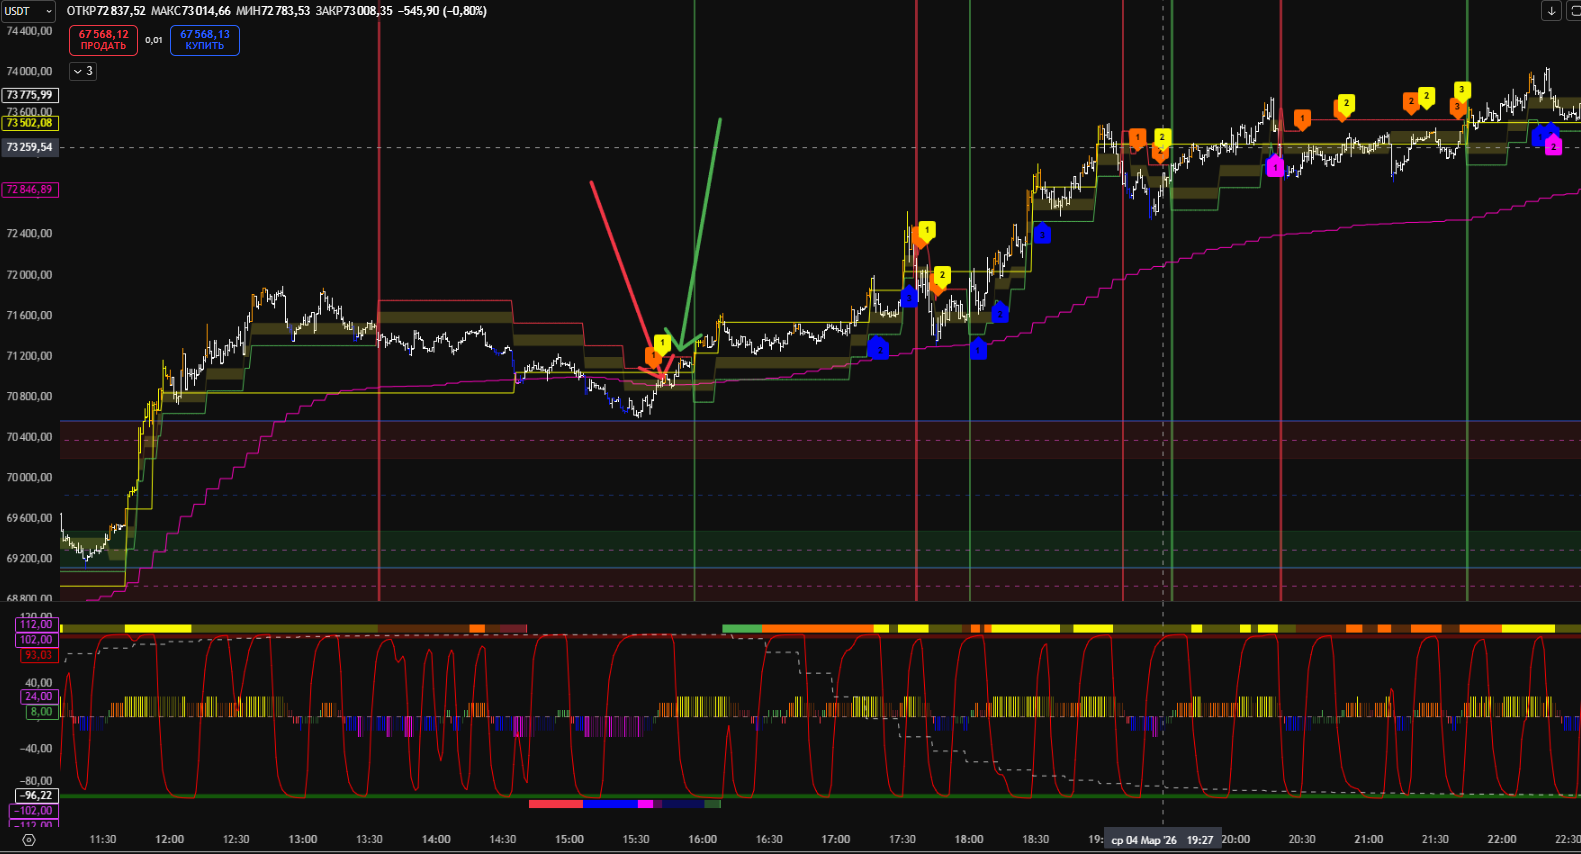This screenshot has height=854, width=1581.
Task: Click the orange 1 marker near 20:30
Action: 1301,119
